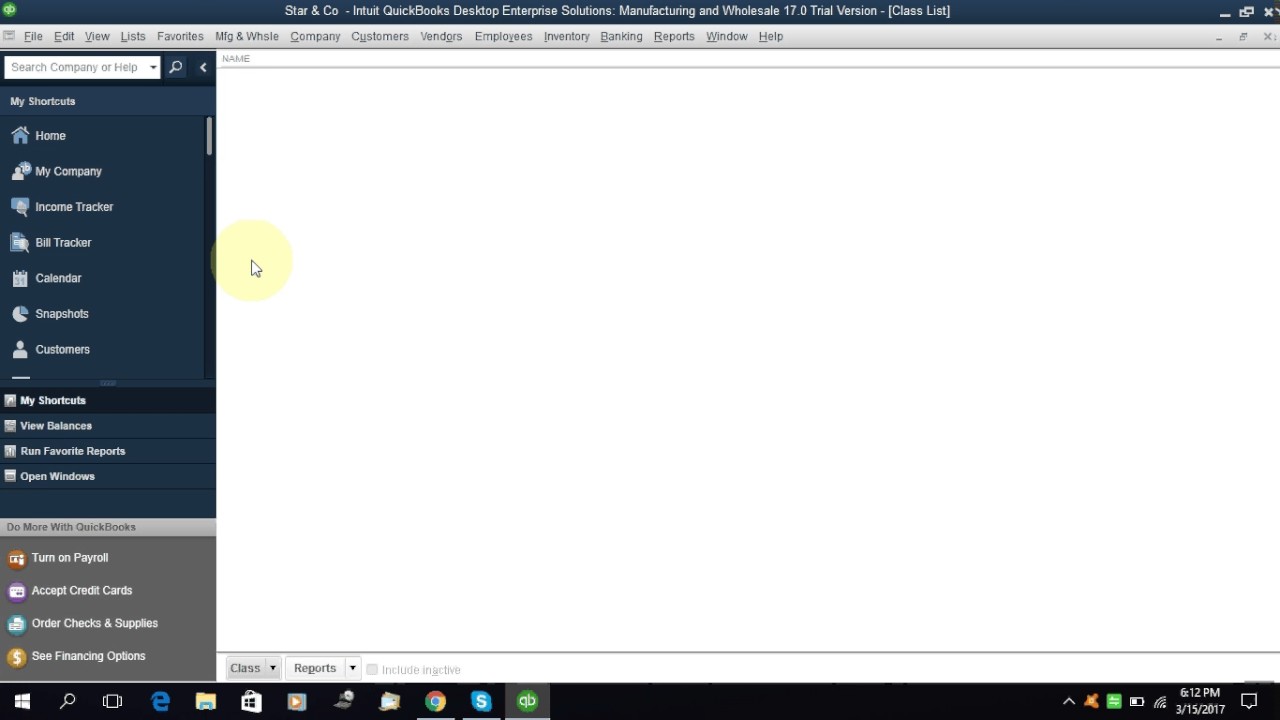Image resolution: width=1280 pixels, height=720 pixels.
Task: Open Task View on taskbar
Action: click(x=112, y=702)
